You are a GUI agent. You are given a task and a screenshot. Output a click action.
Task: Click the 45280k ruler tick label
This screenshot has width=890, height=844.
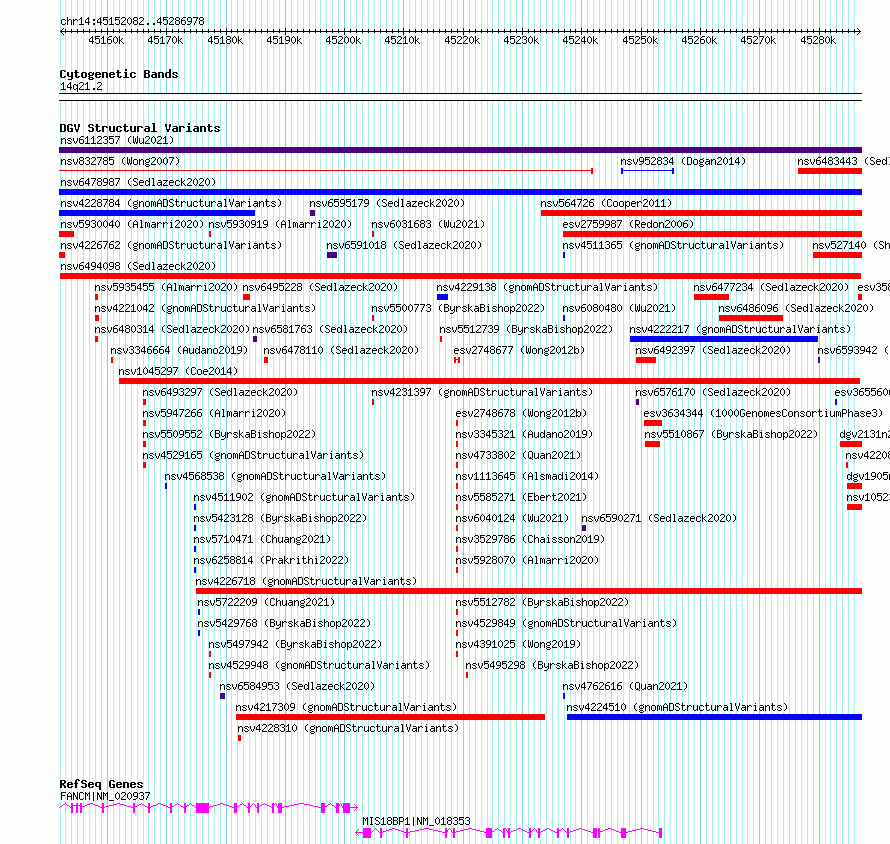click(x=818, y=40)
